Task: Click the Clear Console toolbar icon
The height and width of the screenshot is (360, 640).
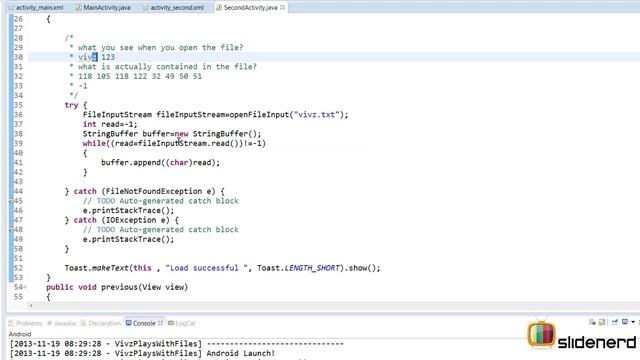Action: click(x=592, y=322)
